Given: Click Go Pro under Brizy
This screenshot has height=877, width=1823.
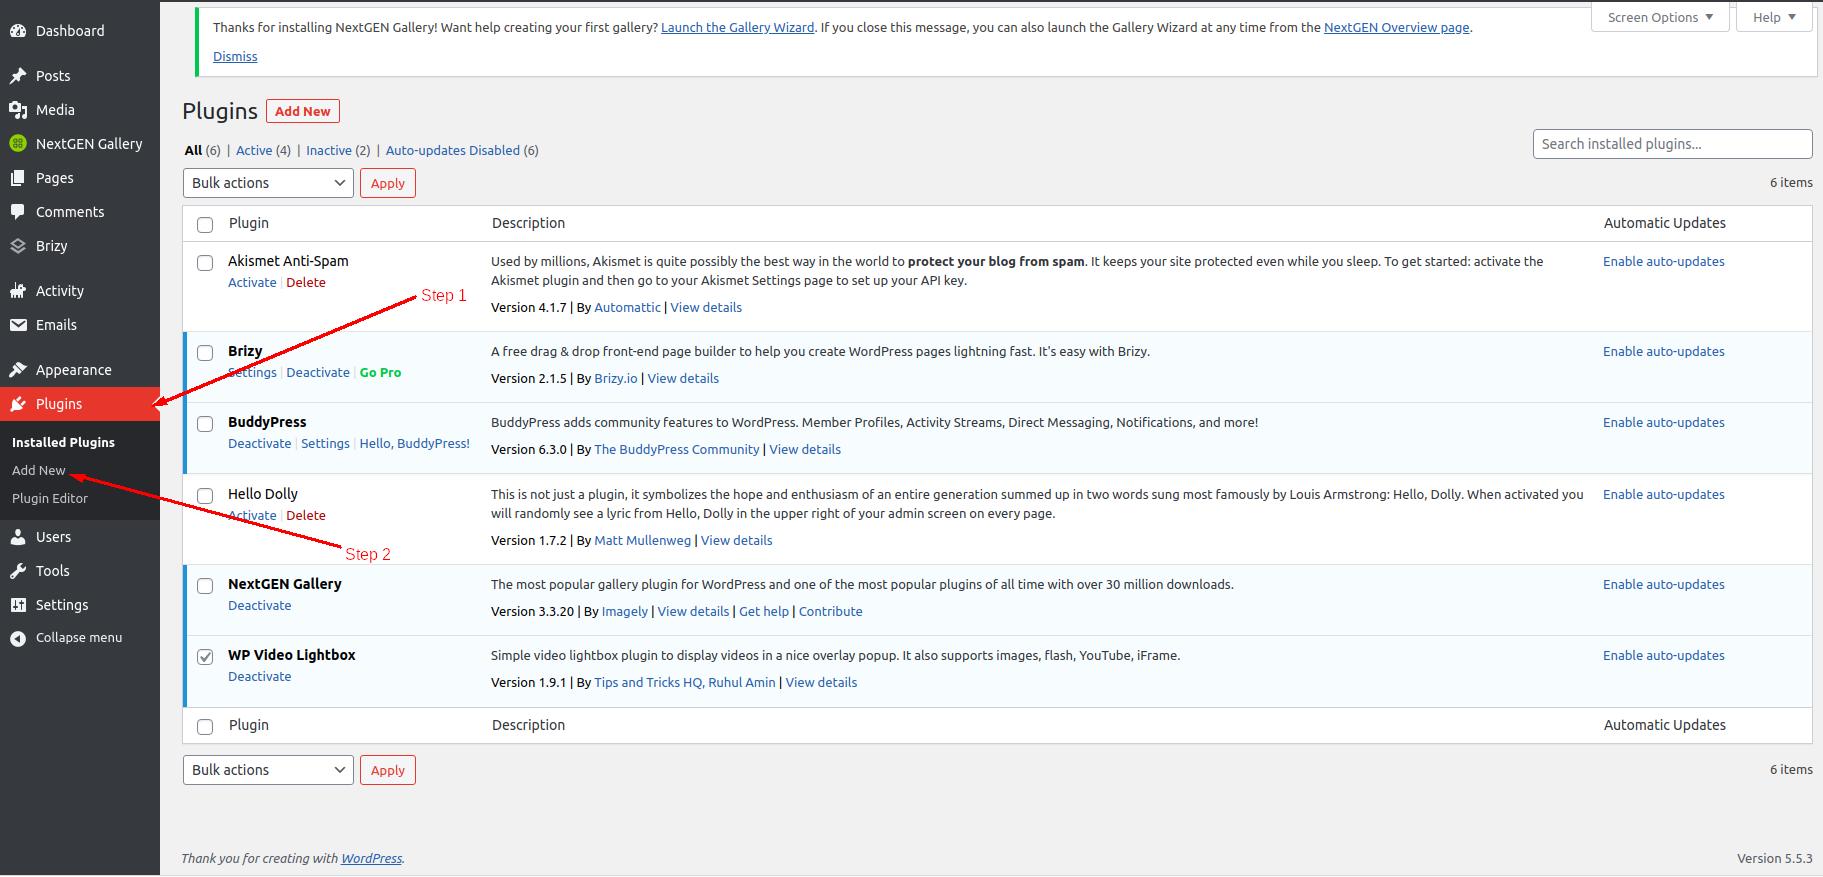Looking at the screenshot, I should coord(380,372).
